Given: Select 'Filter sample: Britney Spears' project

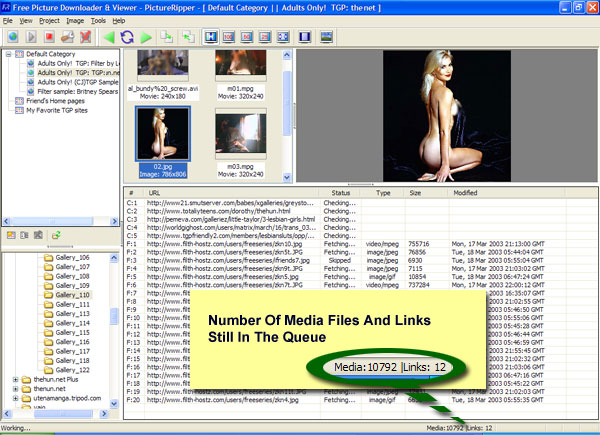Looking at the screenshot, I should (x=78, y=91).
